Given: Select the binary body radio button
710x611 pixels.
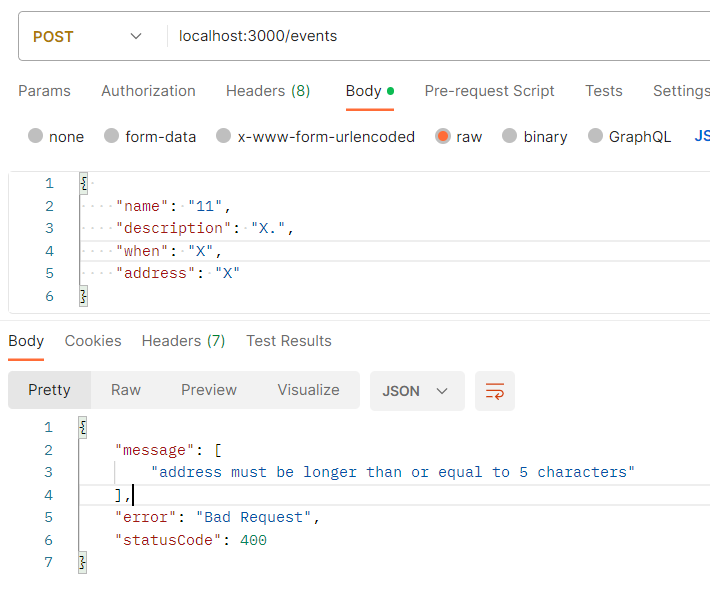Looking at the screenshot, I should tap(510, 136).
